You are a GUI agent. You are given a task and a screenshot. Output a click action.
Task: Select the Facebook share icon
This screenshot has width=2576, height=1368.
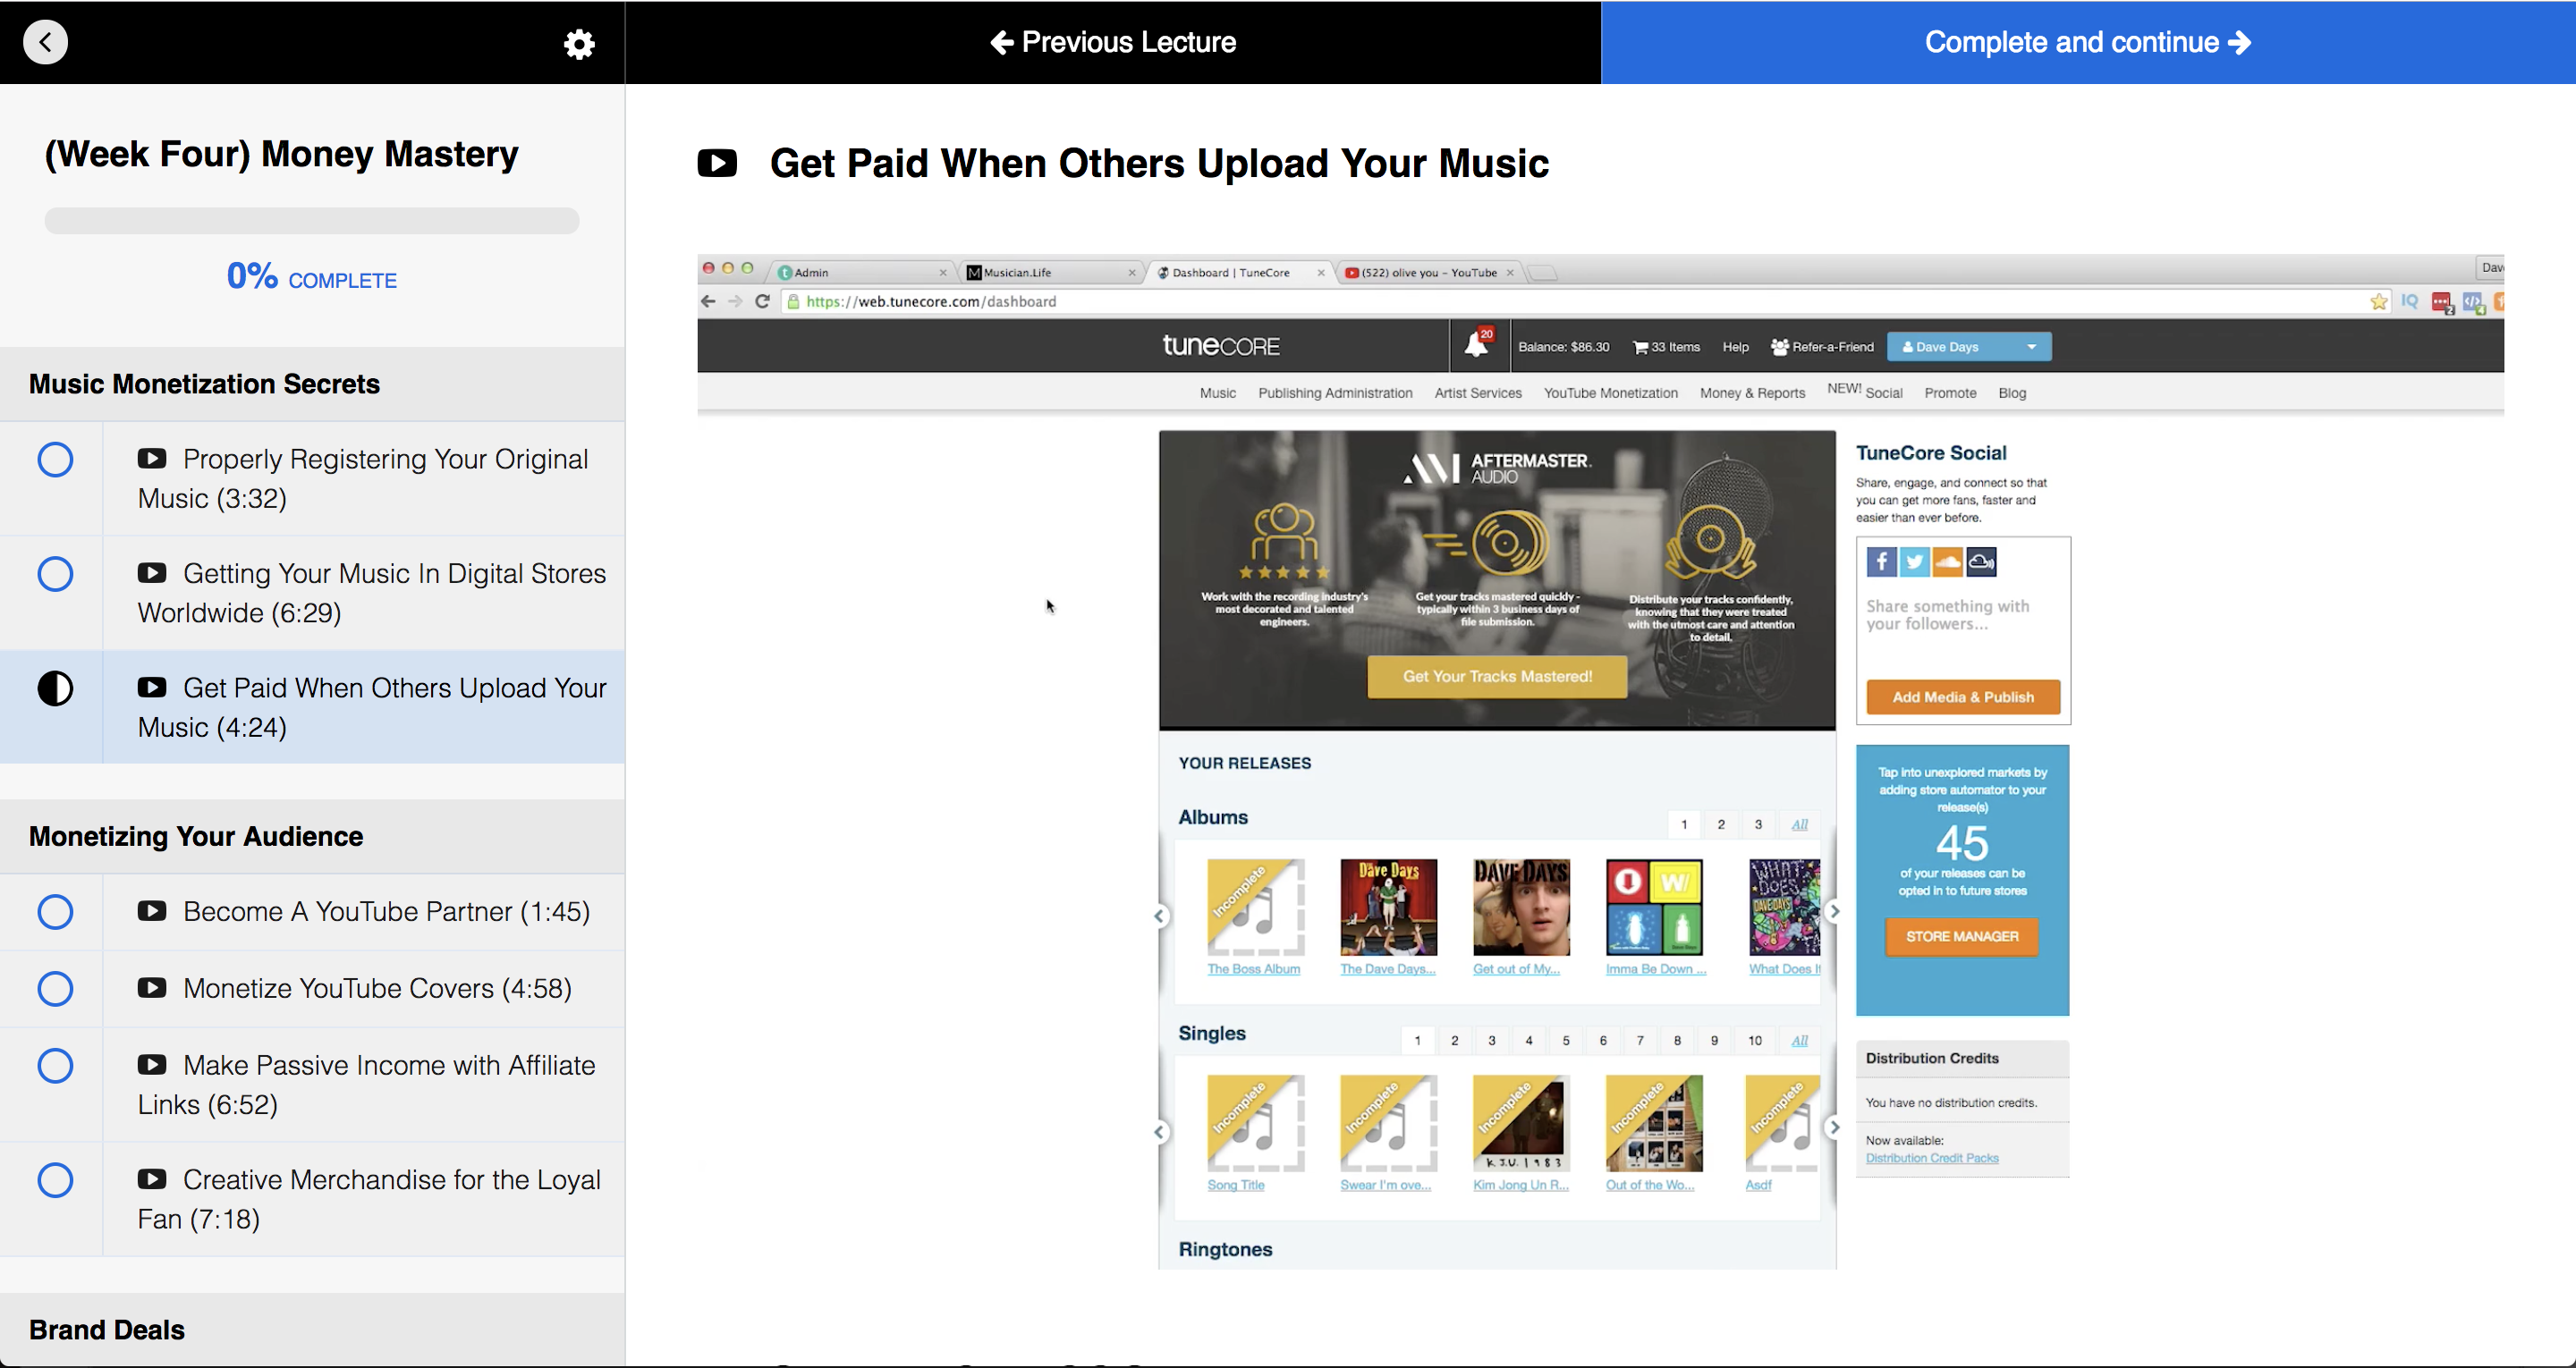[x=1881, y=562]
